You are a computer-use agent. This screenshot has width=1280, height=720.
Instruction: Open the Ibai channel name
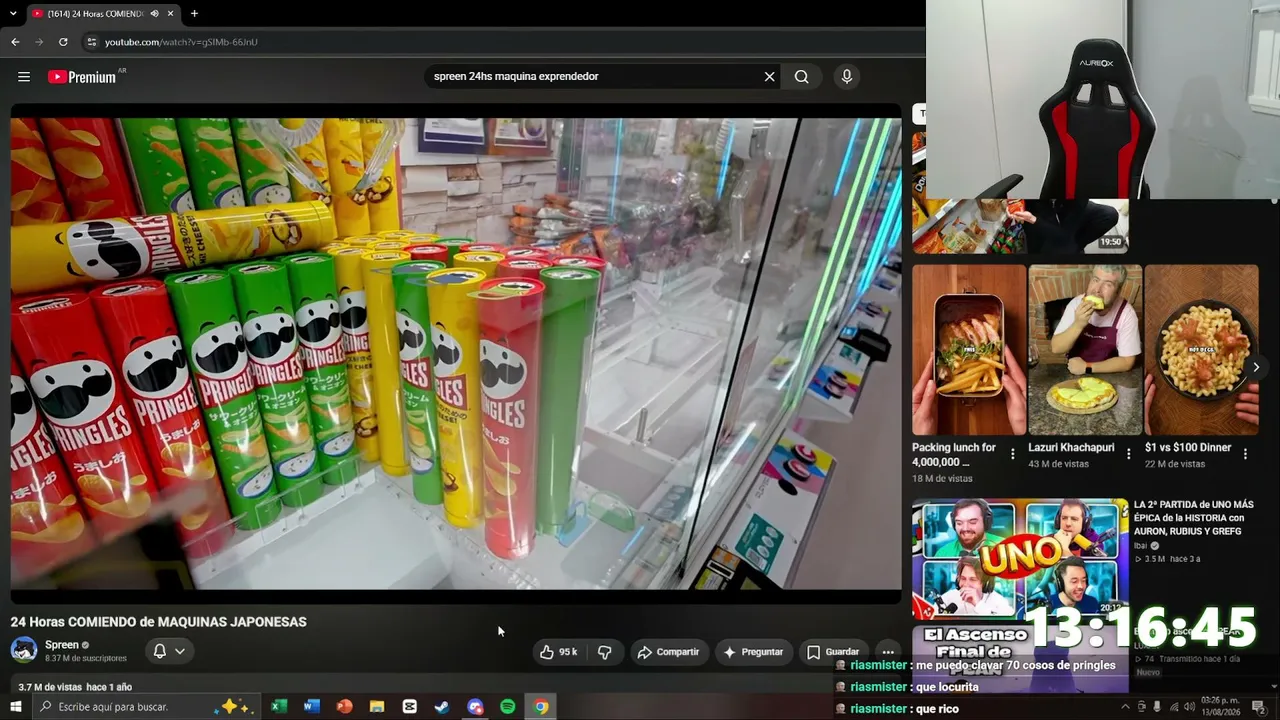click(x=1141, y=546)
